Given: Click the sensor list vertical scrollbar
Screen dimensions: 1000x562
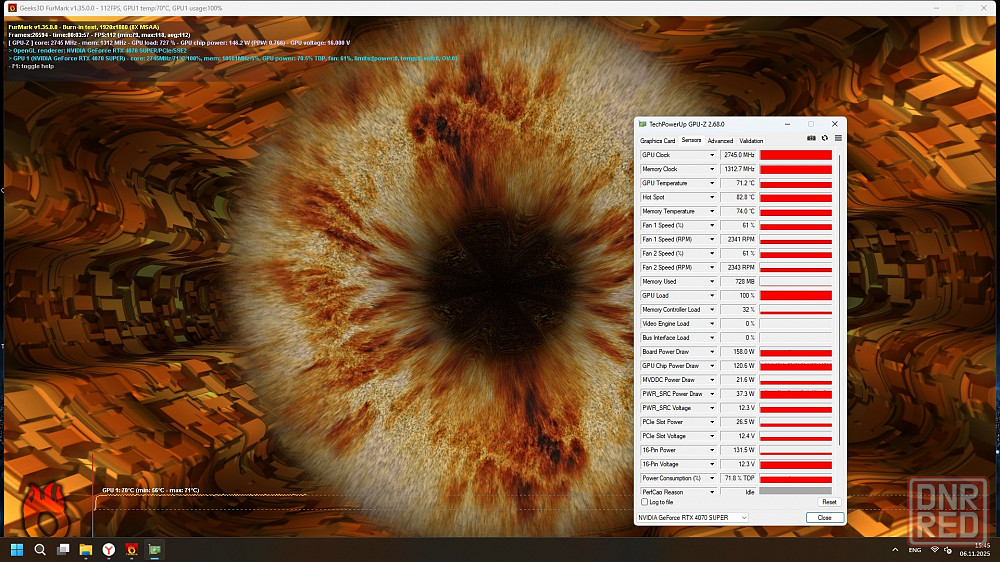Looking at the screenshot, I should 840,300.
